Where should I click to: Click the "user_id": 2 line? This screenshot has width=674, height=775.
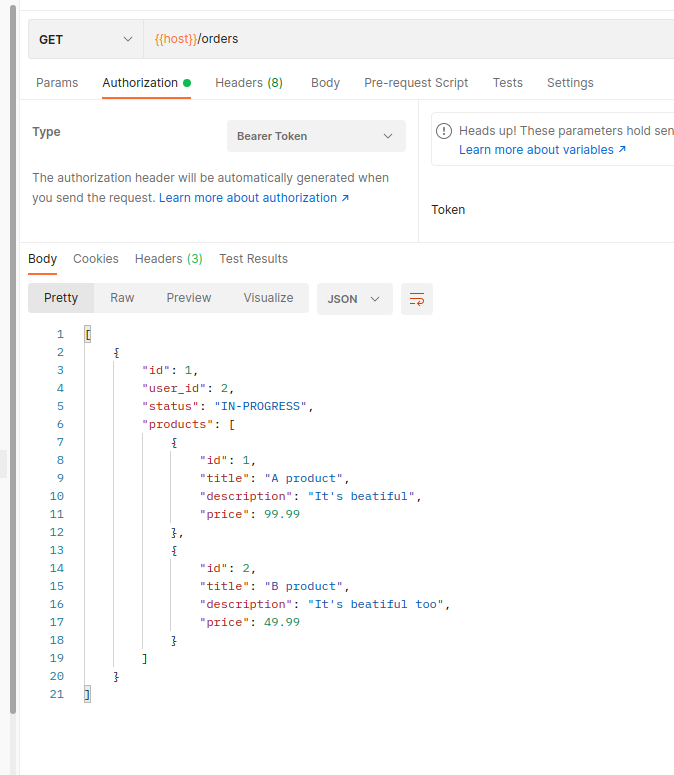[188, 388]
